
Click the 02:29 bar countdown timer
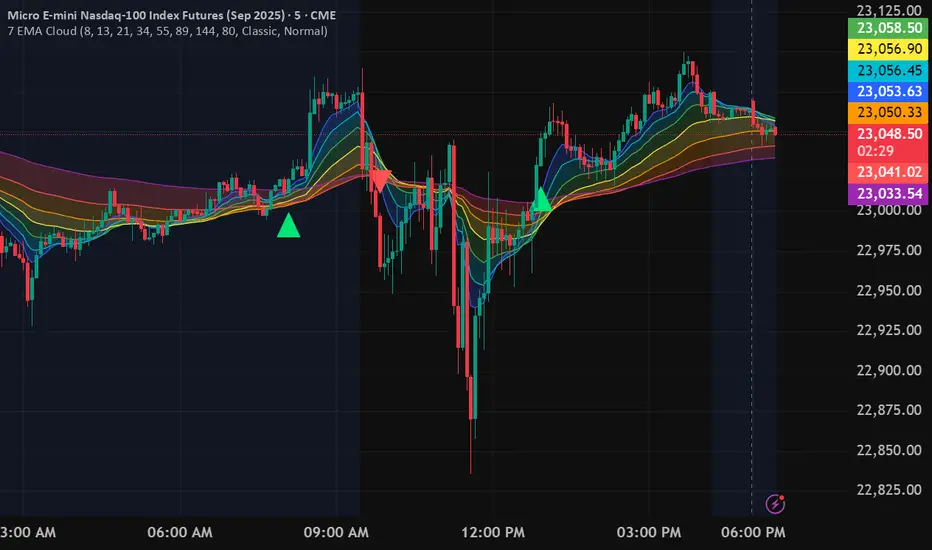(876, 151)
